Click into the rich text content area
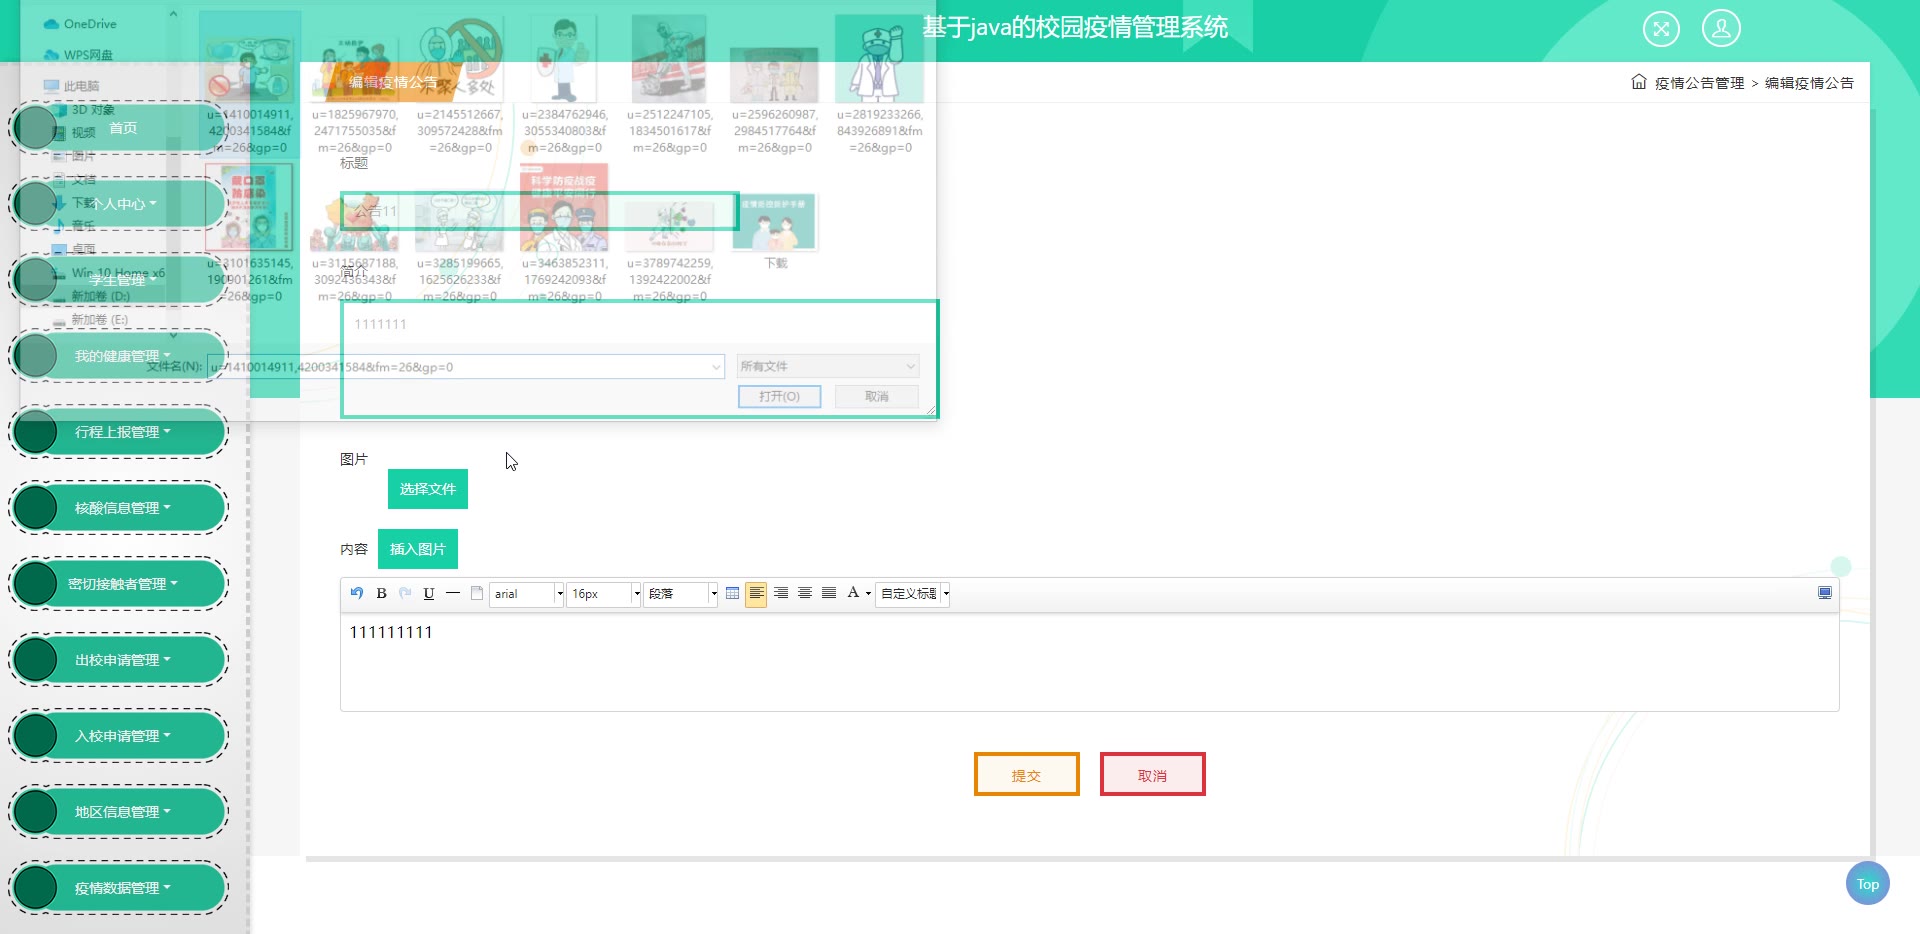 (1089, 661)
